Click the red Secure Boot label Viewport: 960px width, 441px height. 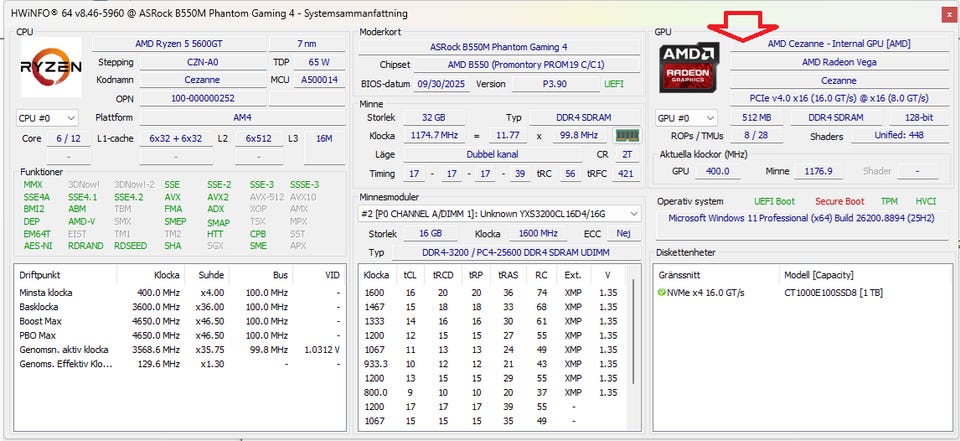[839, 202]
